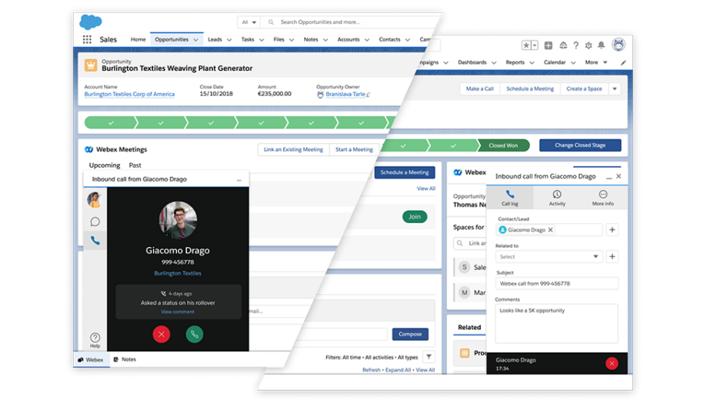Viewport: 704px width, 400px height.
Task: Decline the call with red button
Action: 161,334
